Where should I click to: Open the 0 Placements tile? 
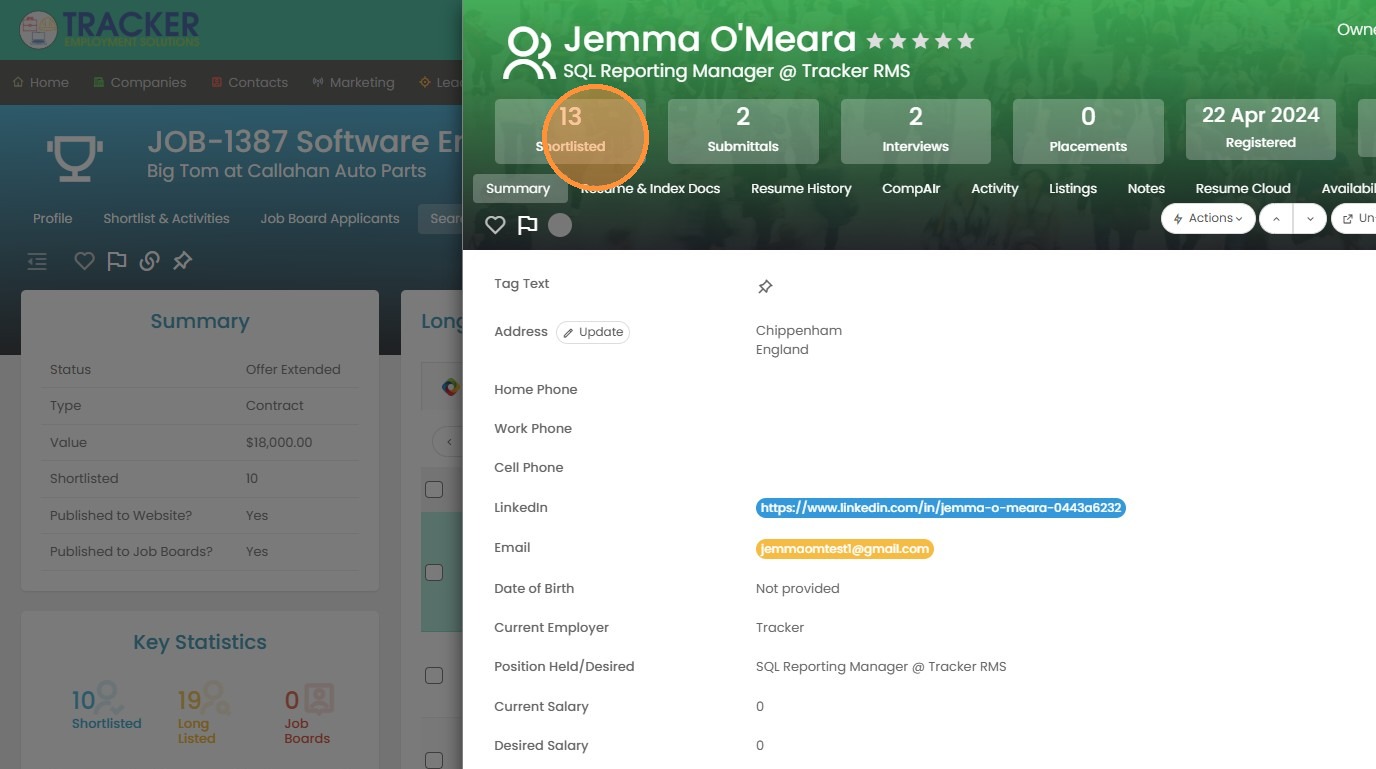coord(1088,131)
